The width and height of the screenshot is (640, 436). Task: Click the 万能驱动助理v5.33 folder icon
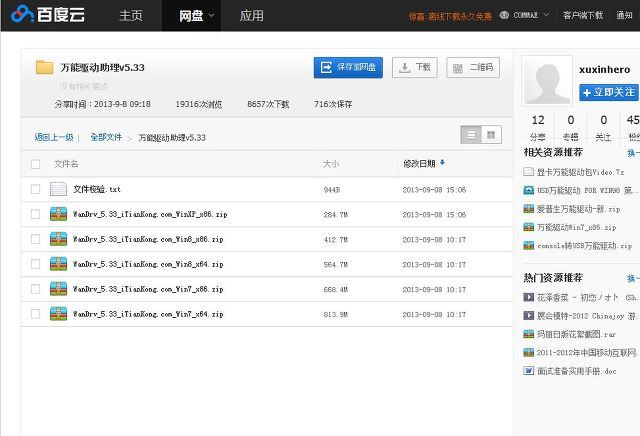[x=44, y=67]
